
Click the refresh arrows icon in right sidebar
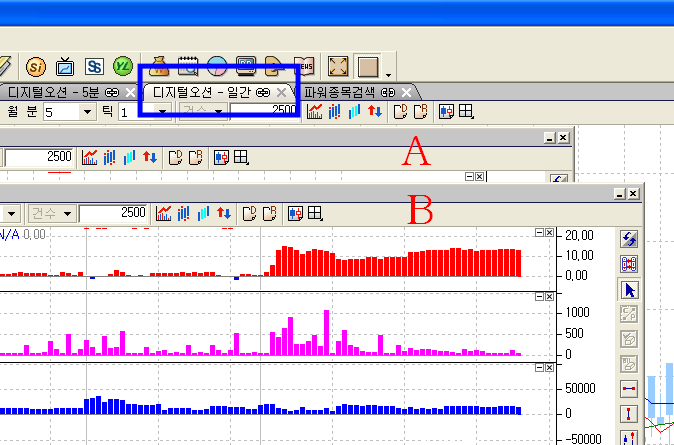click(630, 238)
